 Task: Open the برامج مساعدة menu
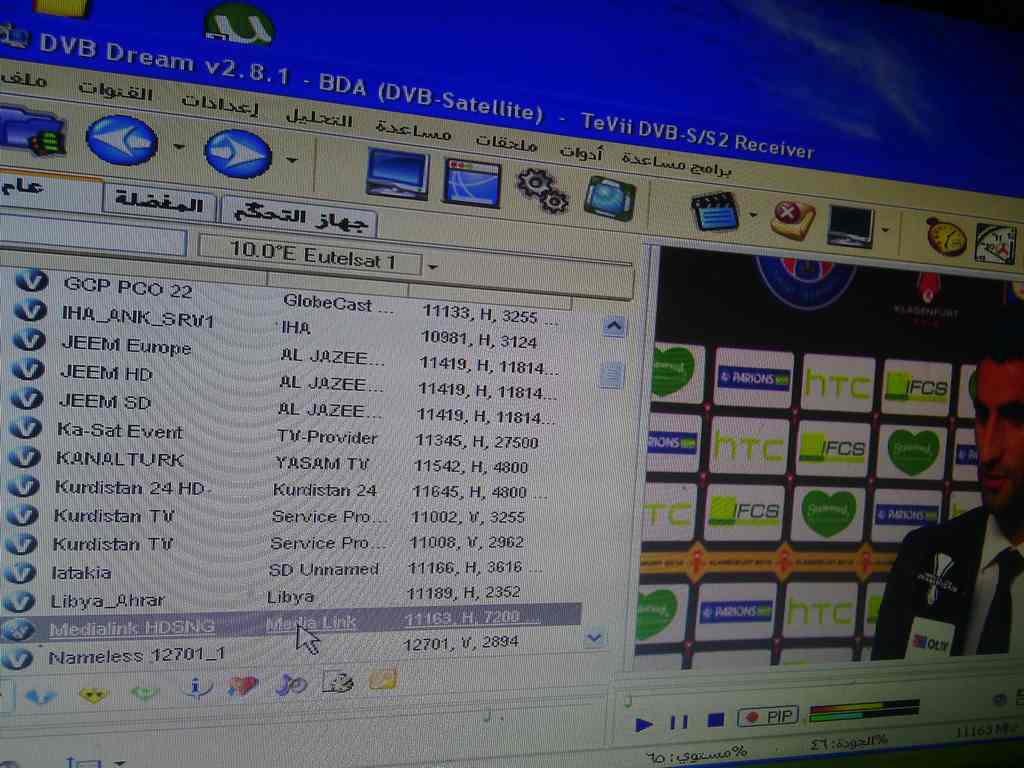[x=676, y=165]
